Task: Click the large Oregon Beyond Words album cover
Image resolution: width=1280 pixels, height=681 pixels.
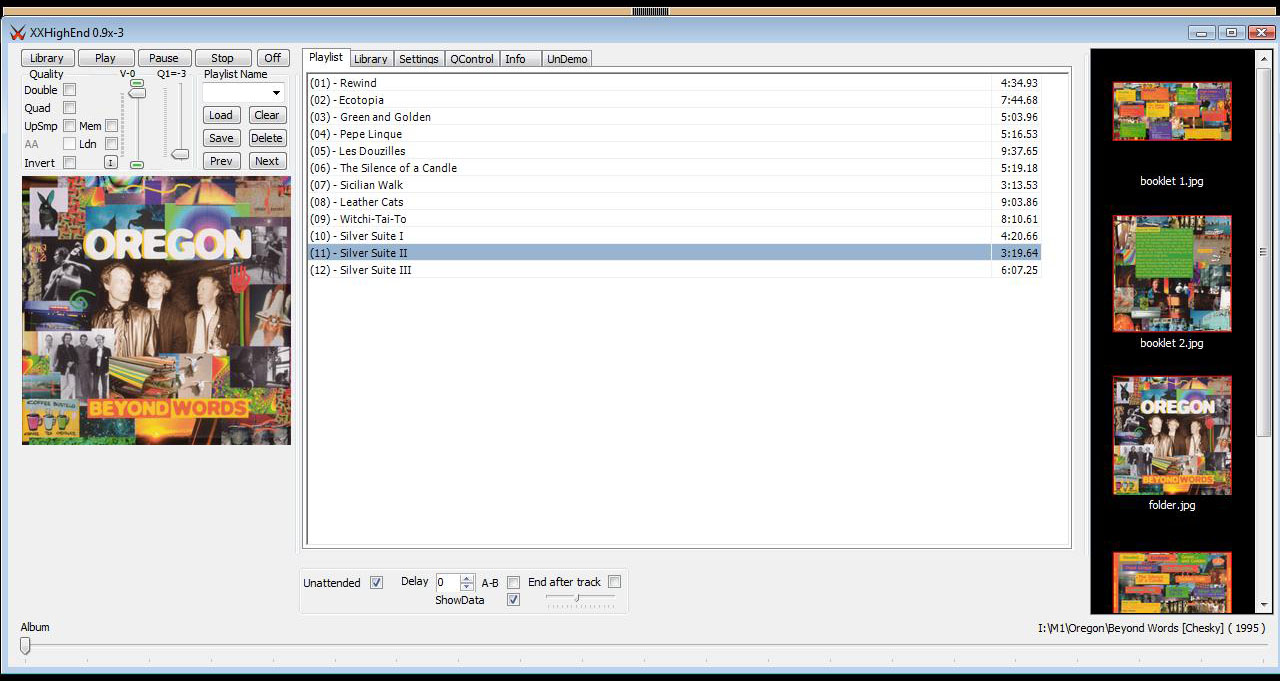Action: (x=156, y=311)
